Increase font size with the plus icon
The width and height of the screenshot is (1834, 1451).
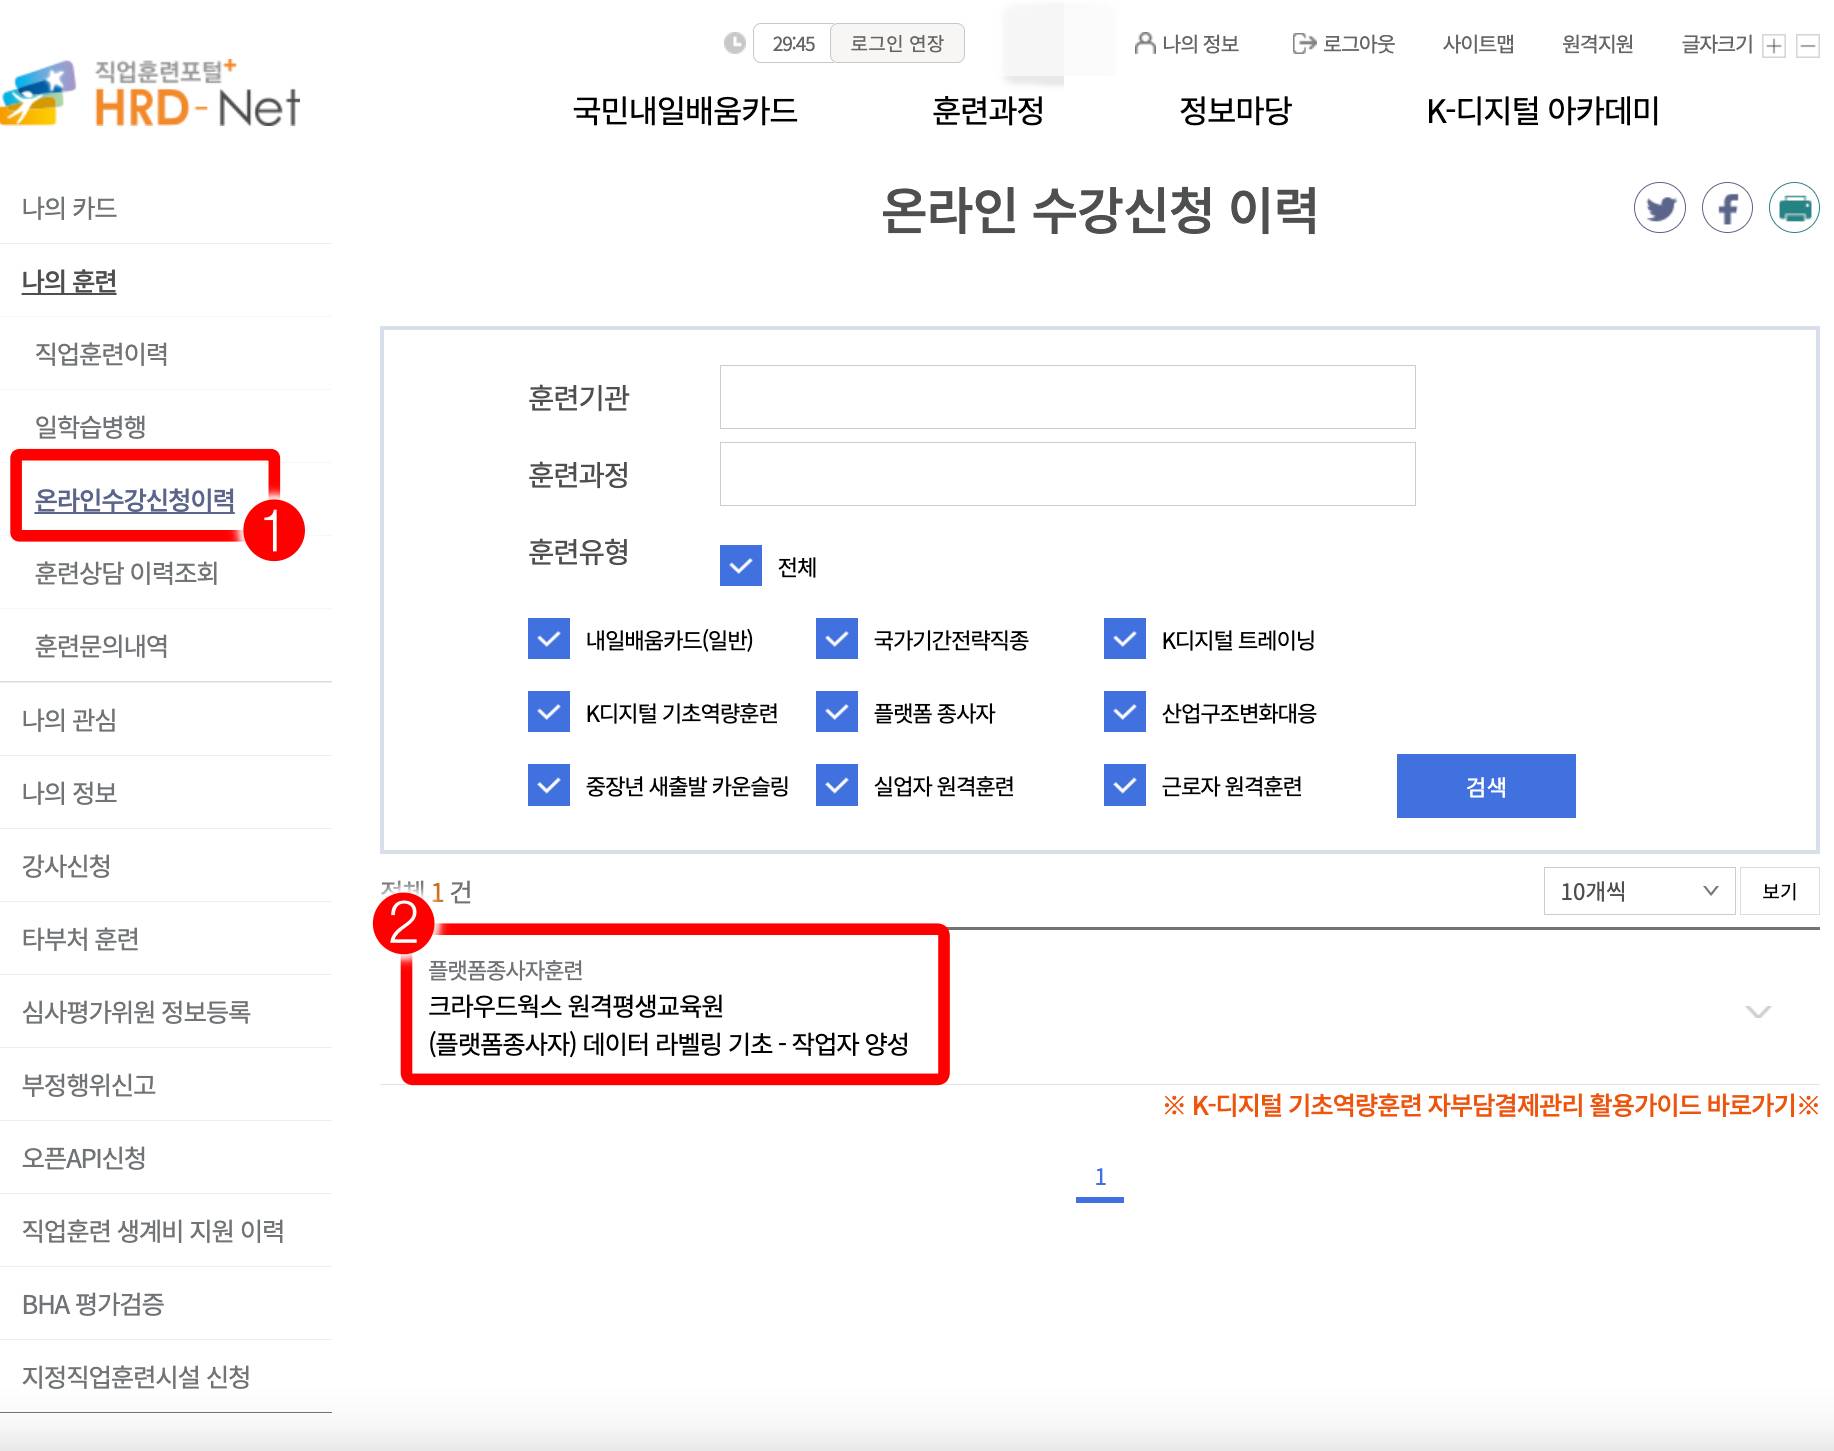pos(1773,45)
